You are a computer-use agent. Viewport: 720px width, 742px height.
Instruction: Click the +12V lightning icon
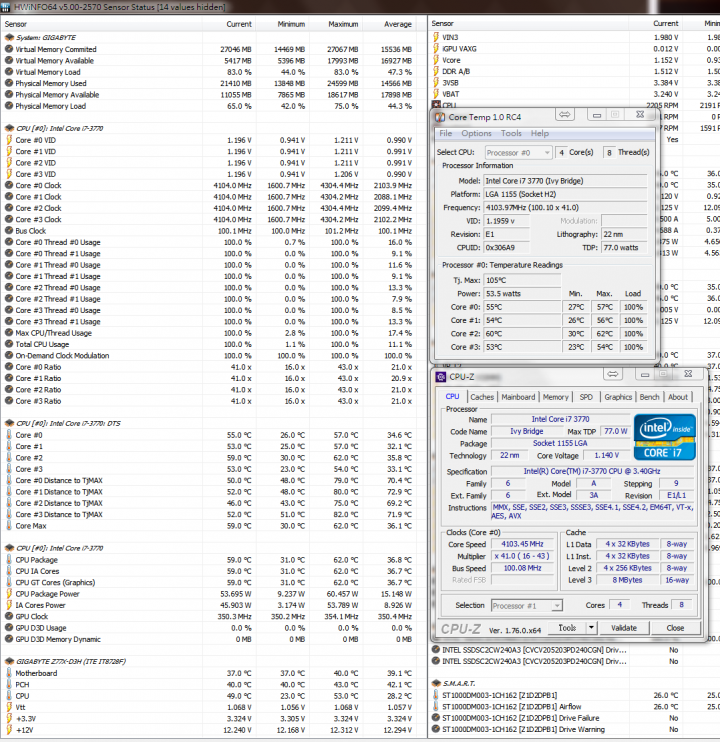point(9,730)
